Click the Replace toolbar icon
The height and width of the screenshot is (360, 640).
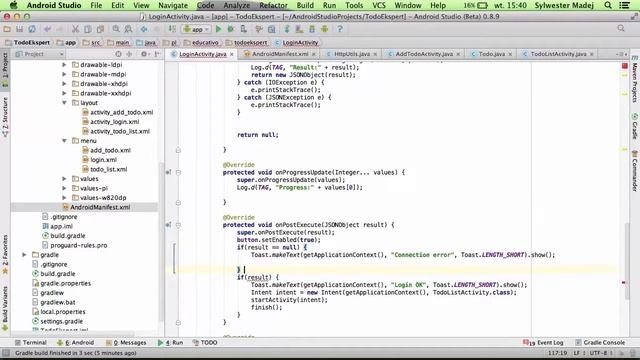coord(128,29)
